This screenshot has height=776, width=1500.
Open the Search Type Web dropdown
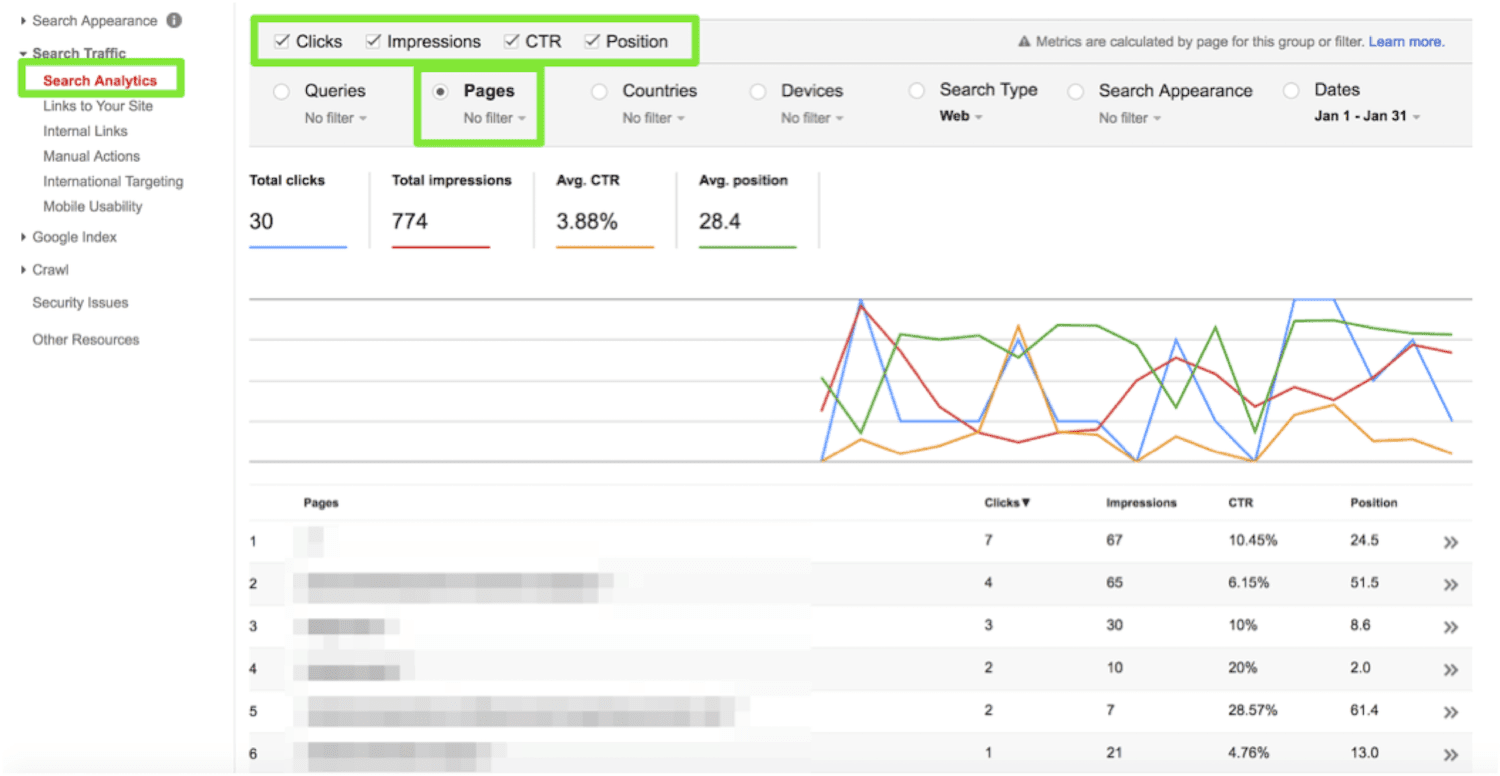point(958,116)
